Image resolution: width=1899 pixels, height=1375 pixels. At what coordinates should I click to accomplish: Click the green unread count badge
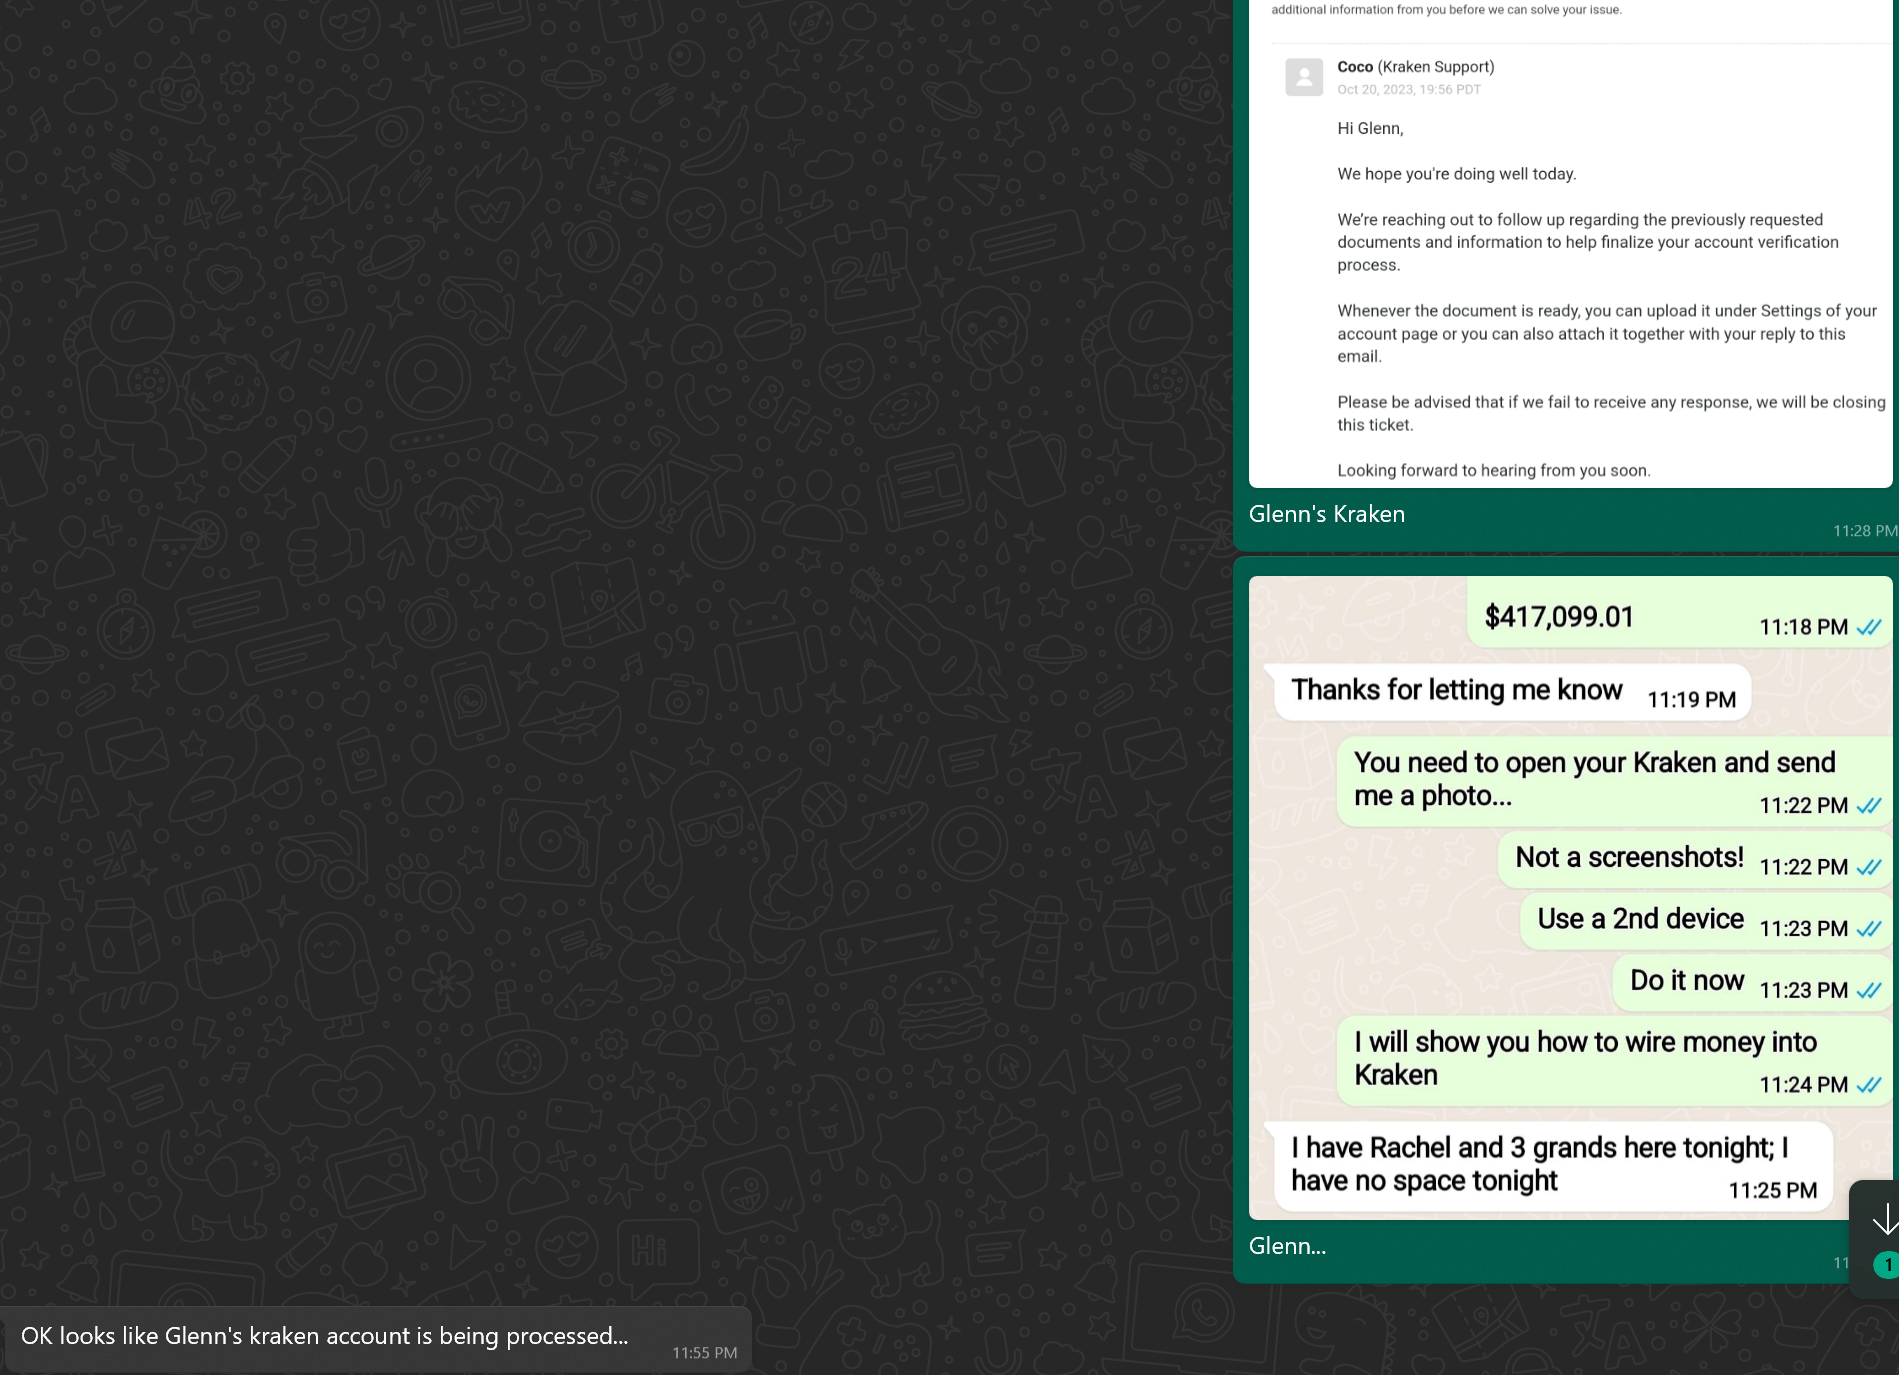1886,1265
